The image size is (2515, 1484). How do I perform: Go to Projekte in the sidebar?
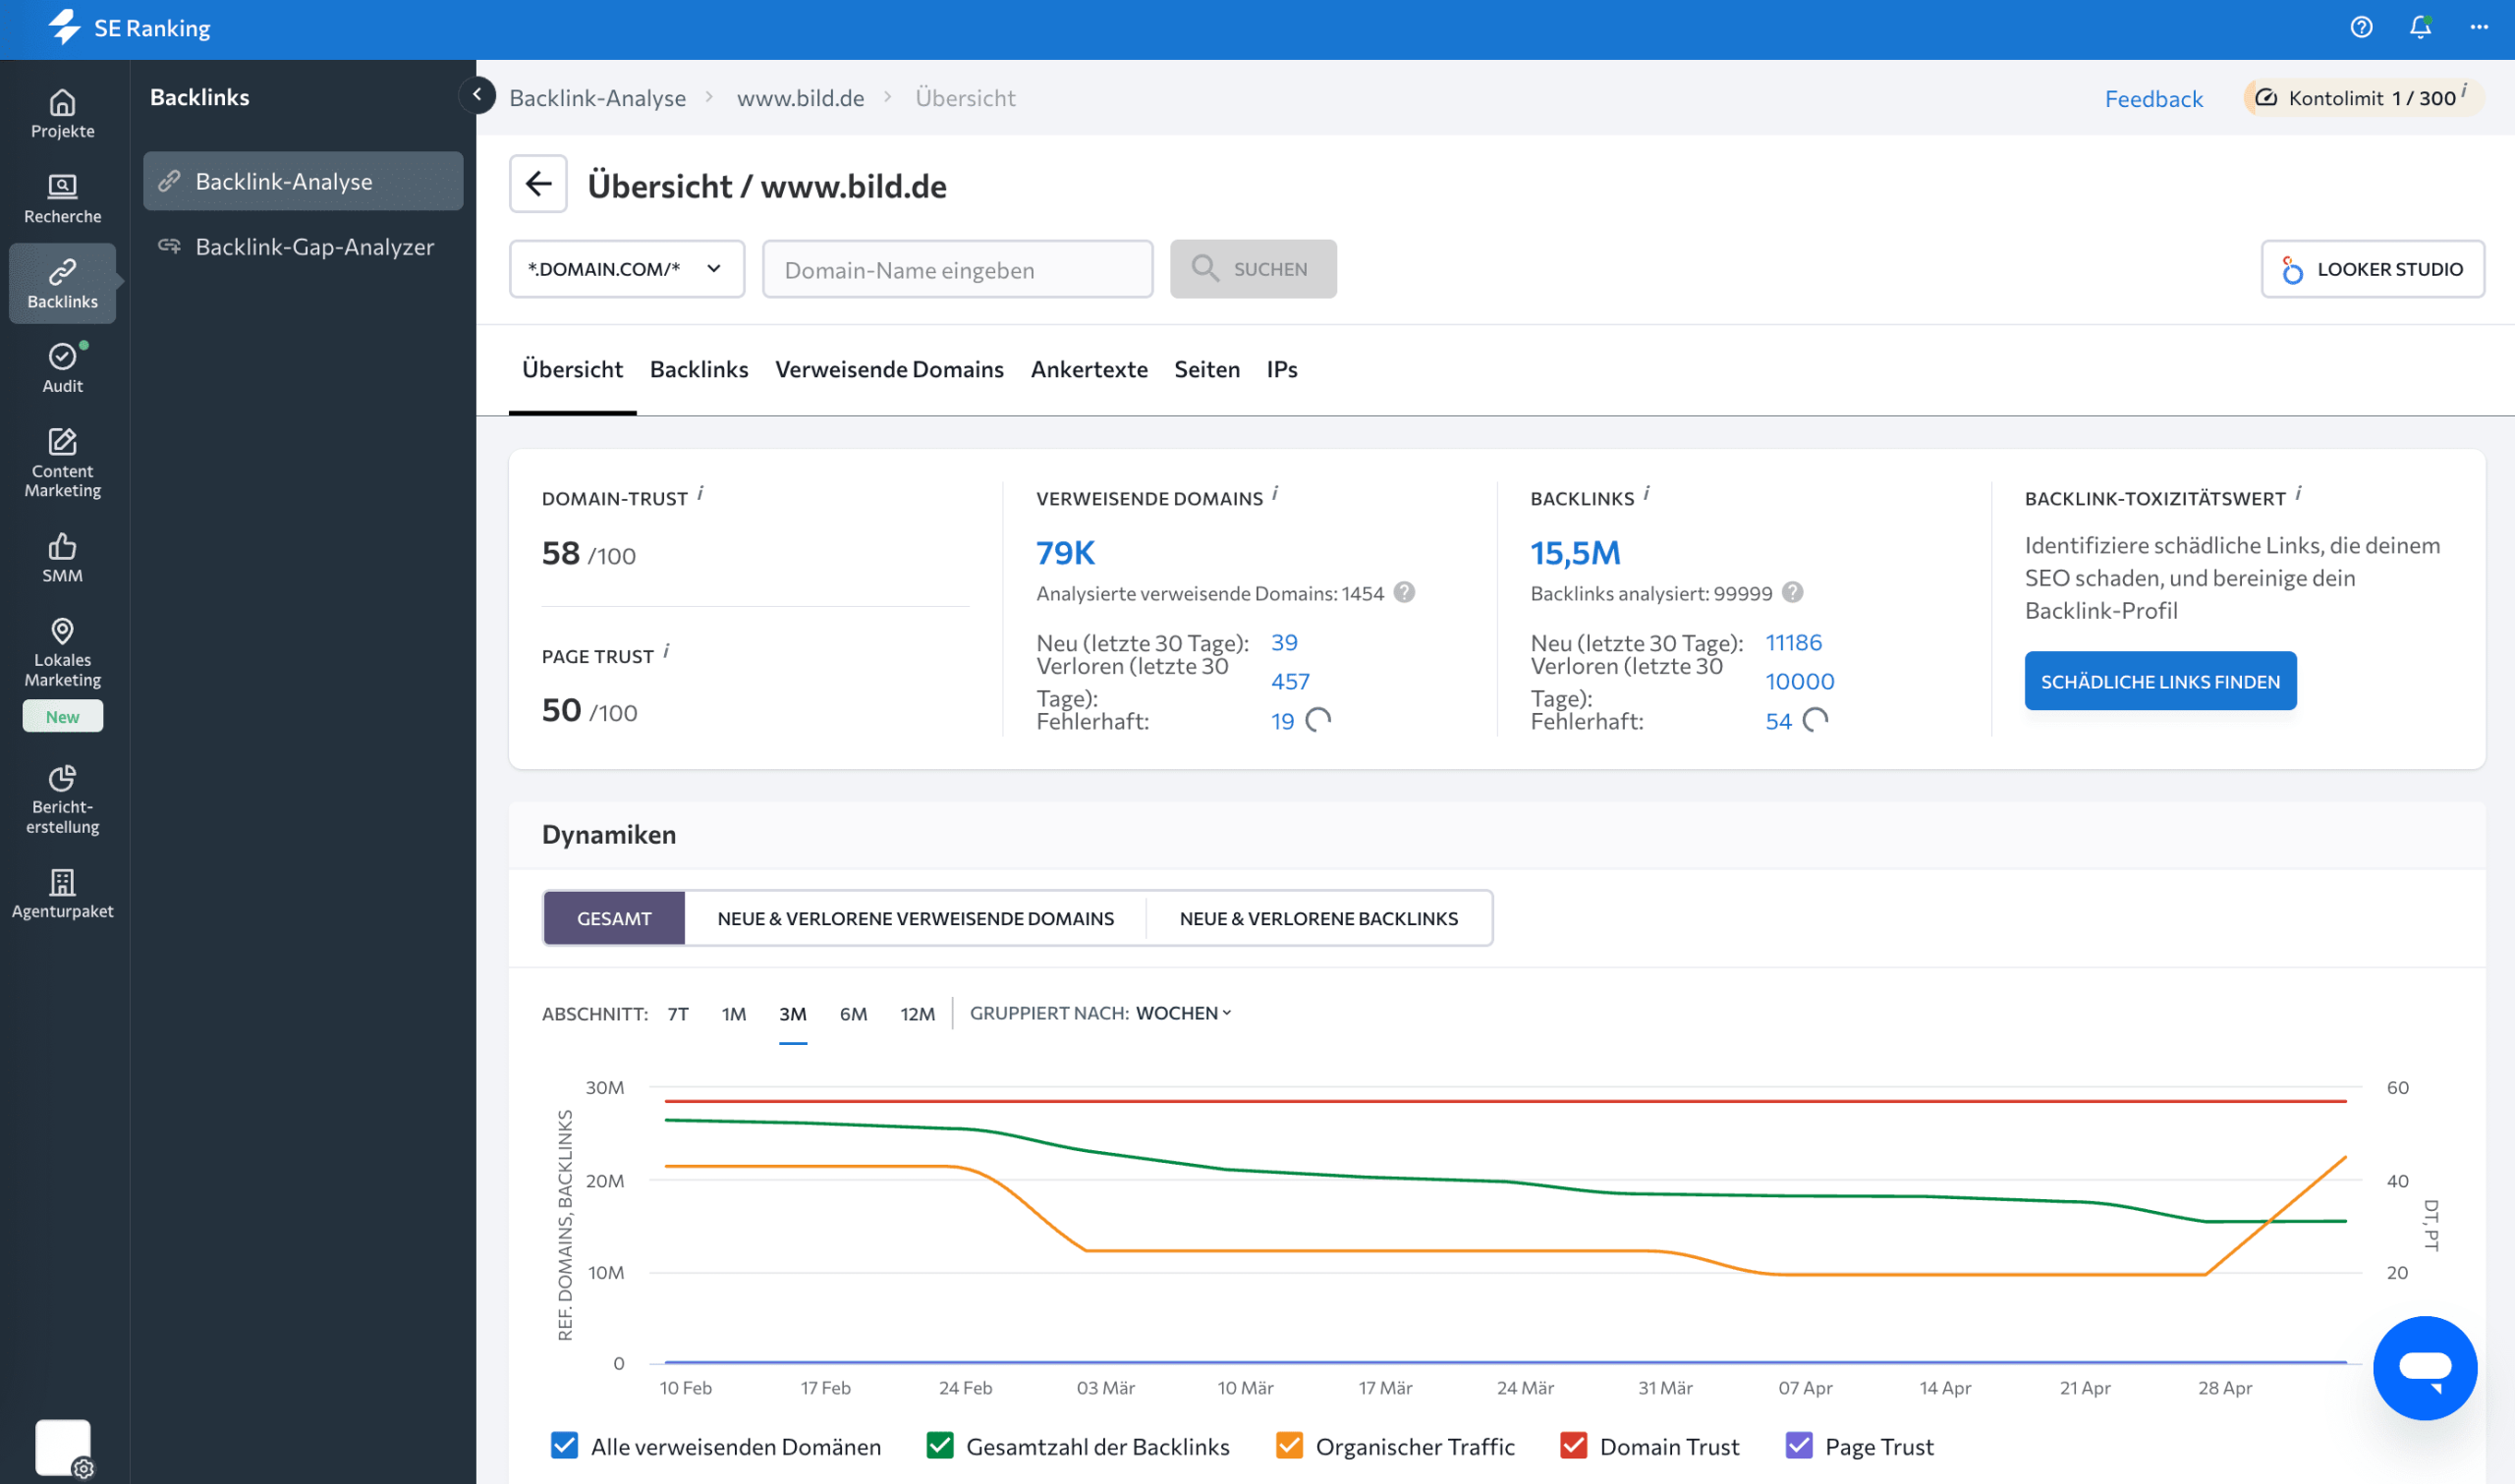pos(62,114)
